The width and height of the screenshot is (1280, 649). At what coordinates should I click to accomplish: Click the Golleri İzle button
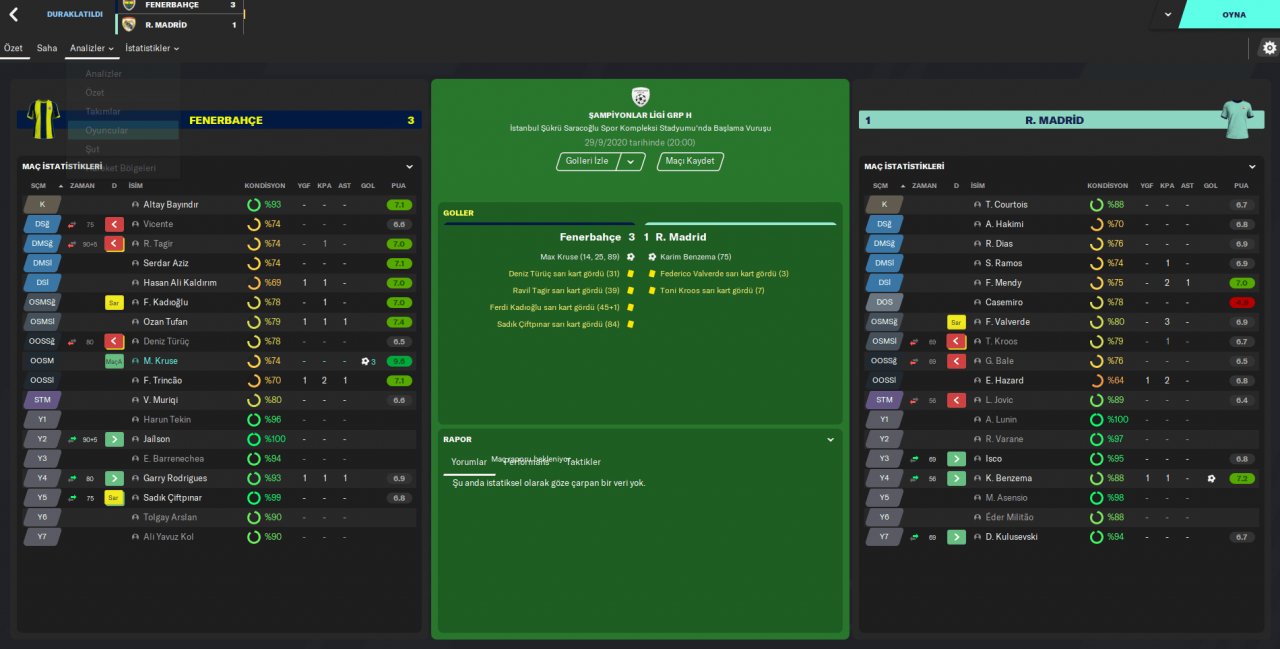coord(587,161)
